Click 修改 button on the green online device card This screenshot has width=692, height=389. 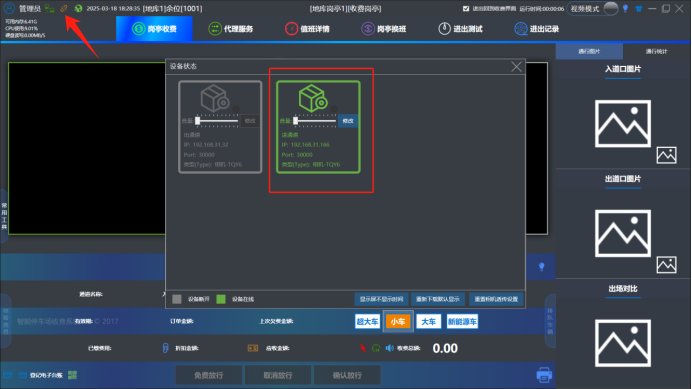(348, 121)
